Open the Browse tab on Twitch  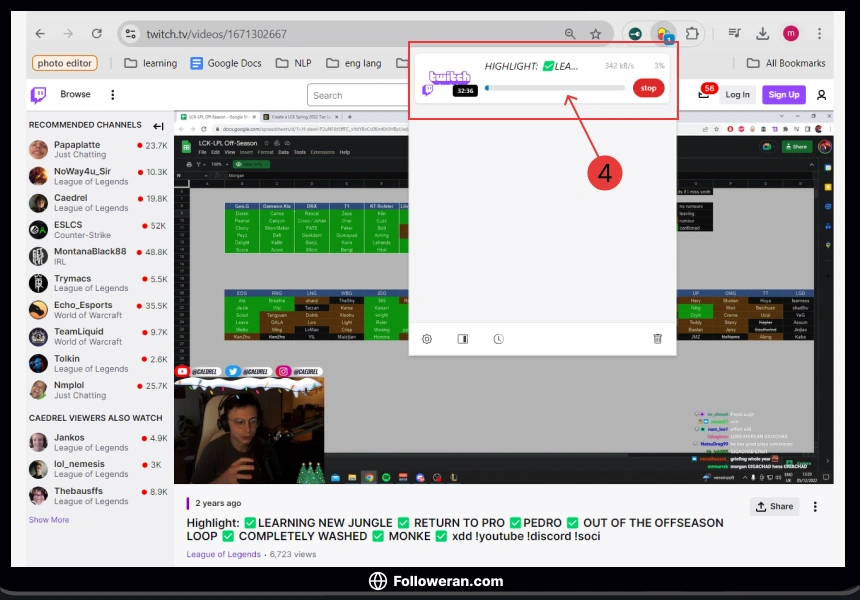(75, 95)
